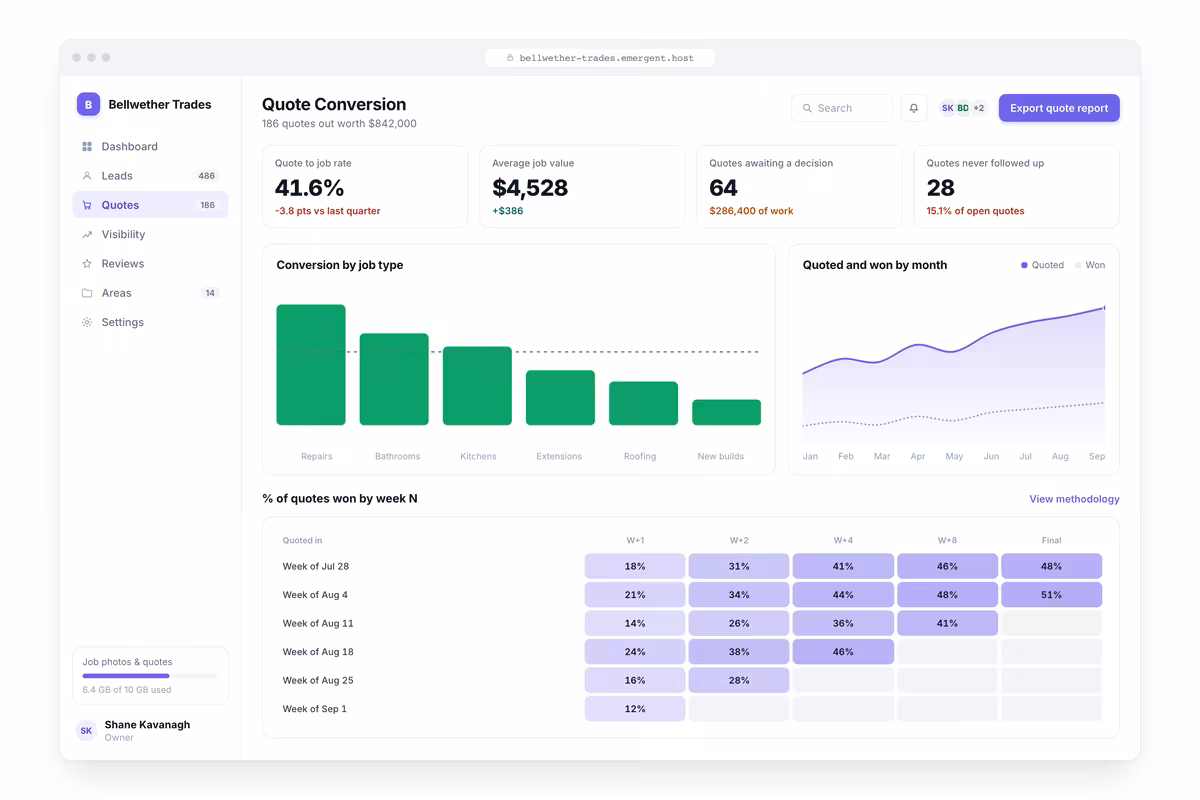
Task: Click Quotes awaiting a decision card
Action: pos(799,187)
